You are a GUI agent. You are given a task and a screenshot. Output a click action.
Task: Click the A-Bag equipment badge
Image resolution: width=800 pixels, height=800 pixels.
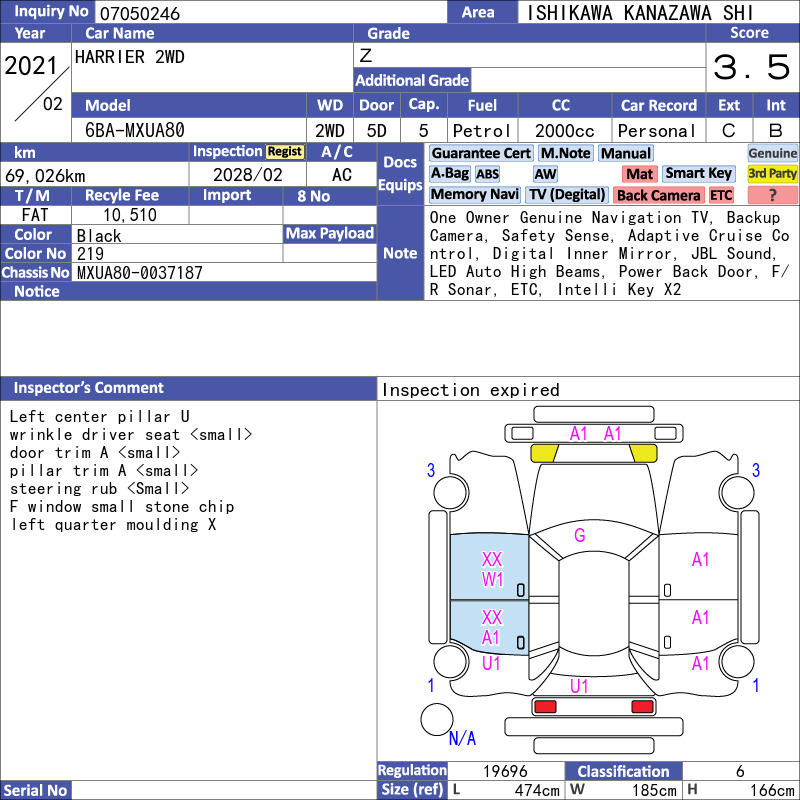449,174
